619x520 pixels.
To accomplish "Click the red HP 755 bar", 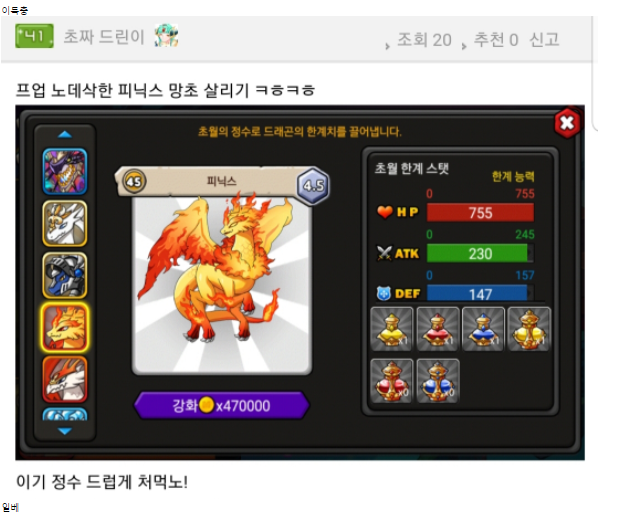I will coord(480,213).
